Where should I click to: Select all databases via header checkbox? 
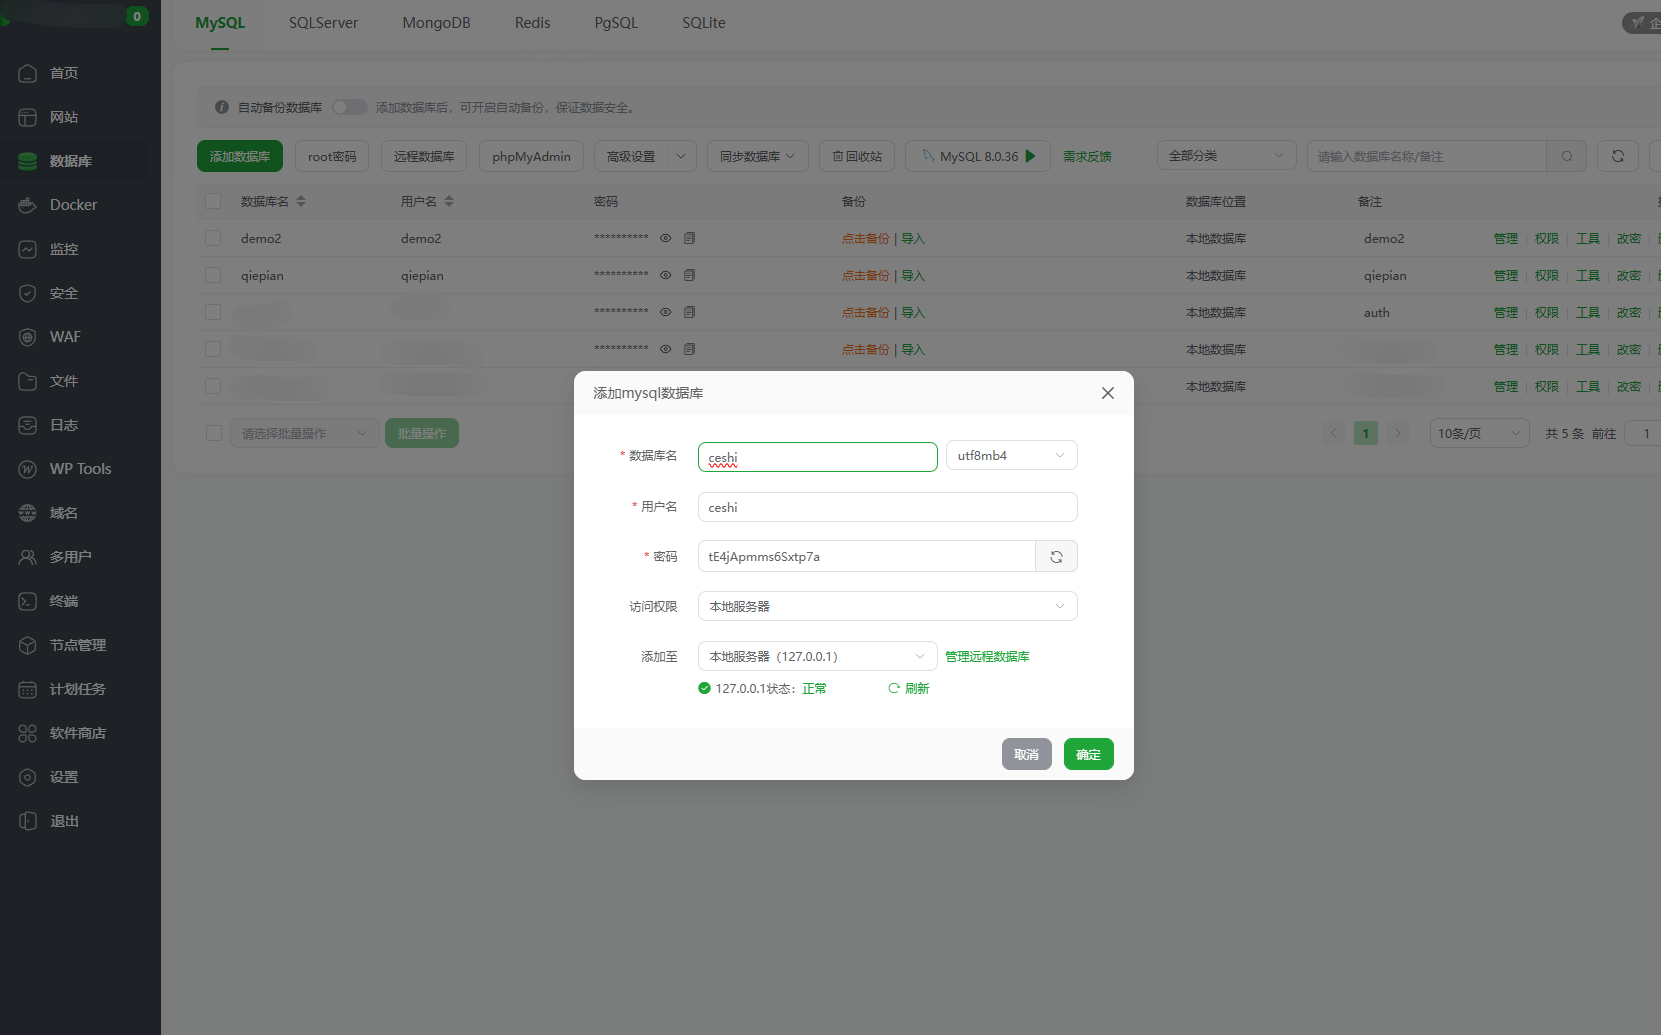[213, 201]
